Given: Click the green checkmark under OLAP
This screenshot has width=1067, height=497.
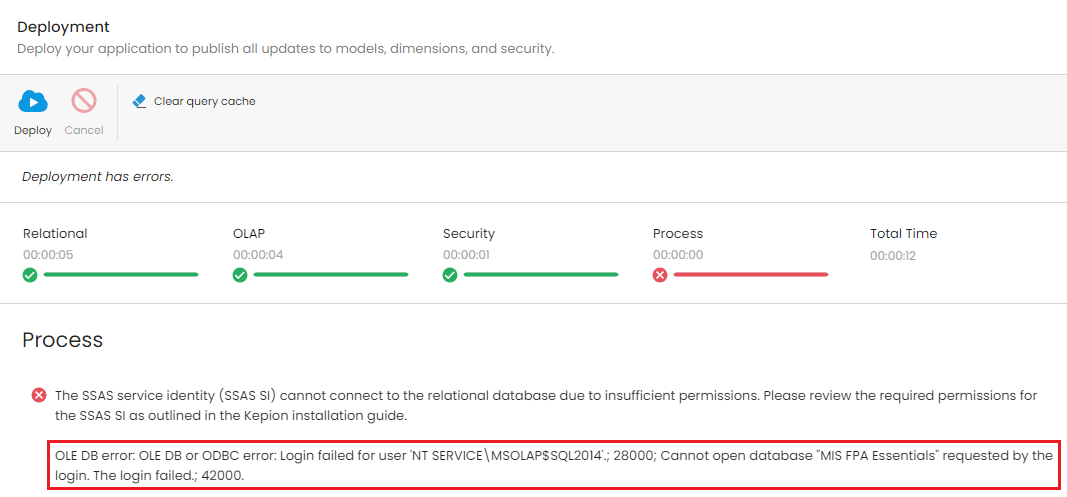Looking at the screenshot, I should coord(240,275).
